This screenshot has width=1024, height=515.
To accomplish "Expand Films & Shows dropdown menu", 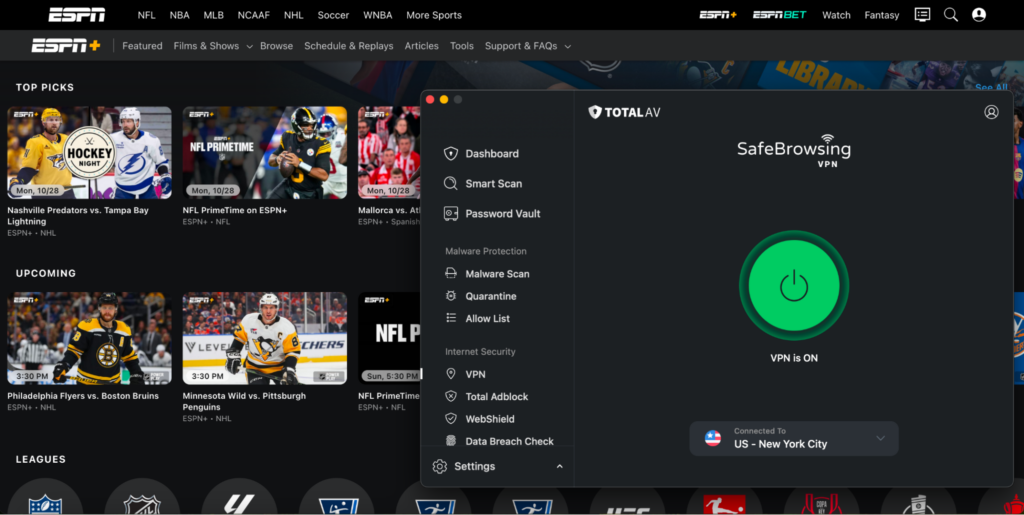I will pos(213,46).
